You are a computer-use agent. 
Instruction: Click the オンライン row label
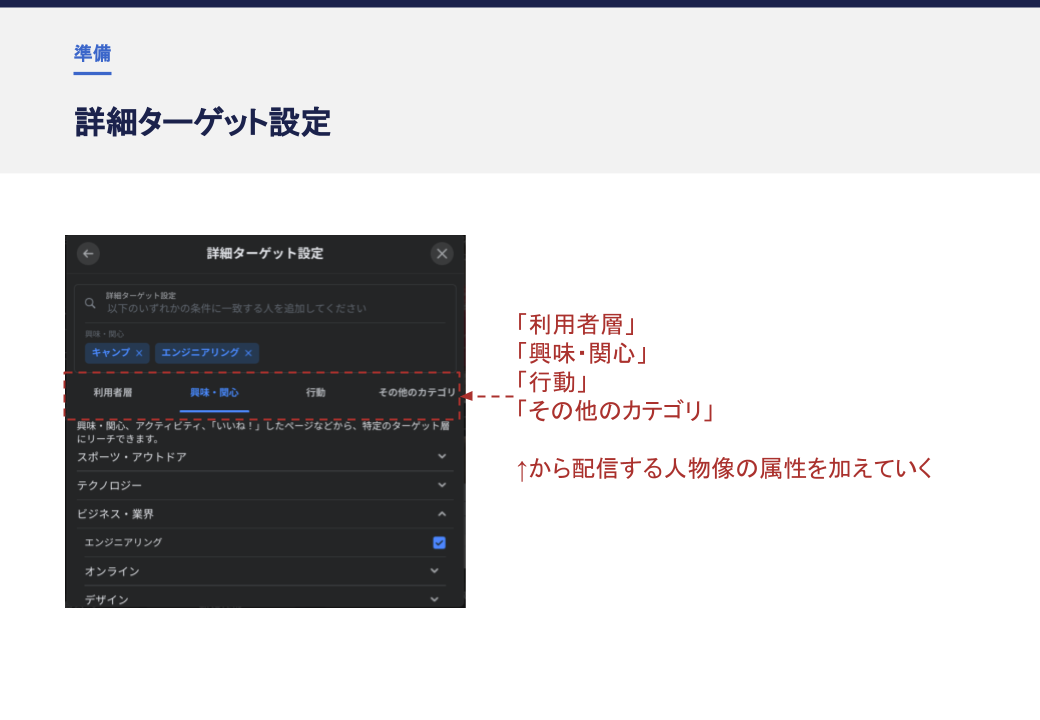pos(112,571)
